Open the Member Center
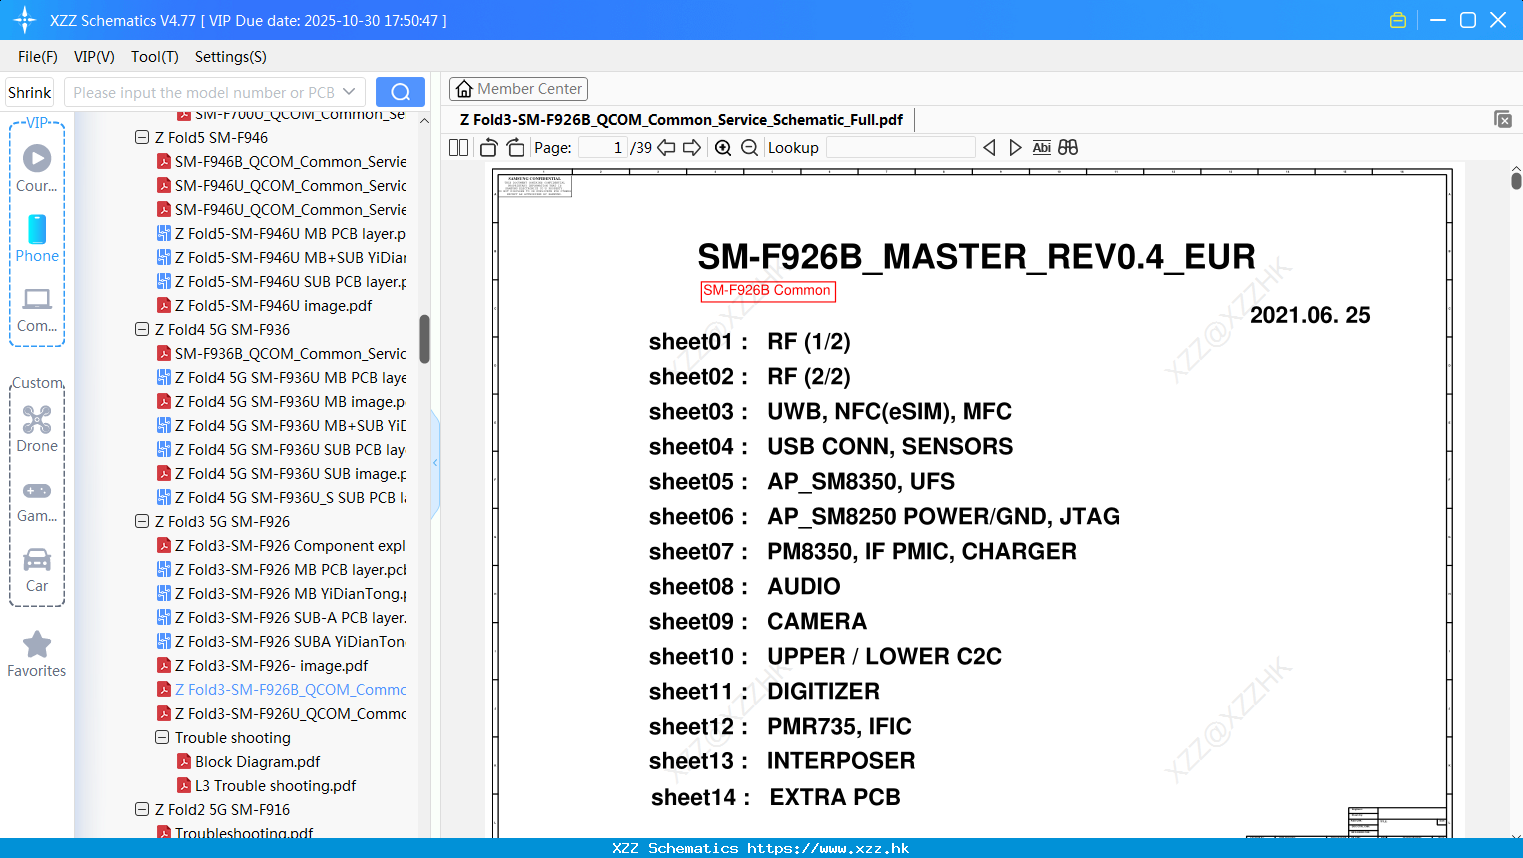The width and height of the screenshot is (1523, 858). 518,89
